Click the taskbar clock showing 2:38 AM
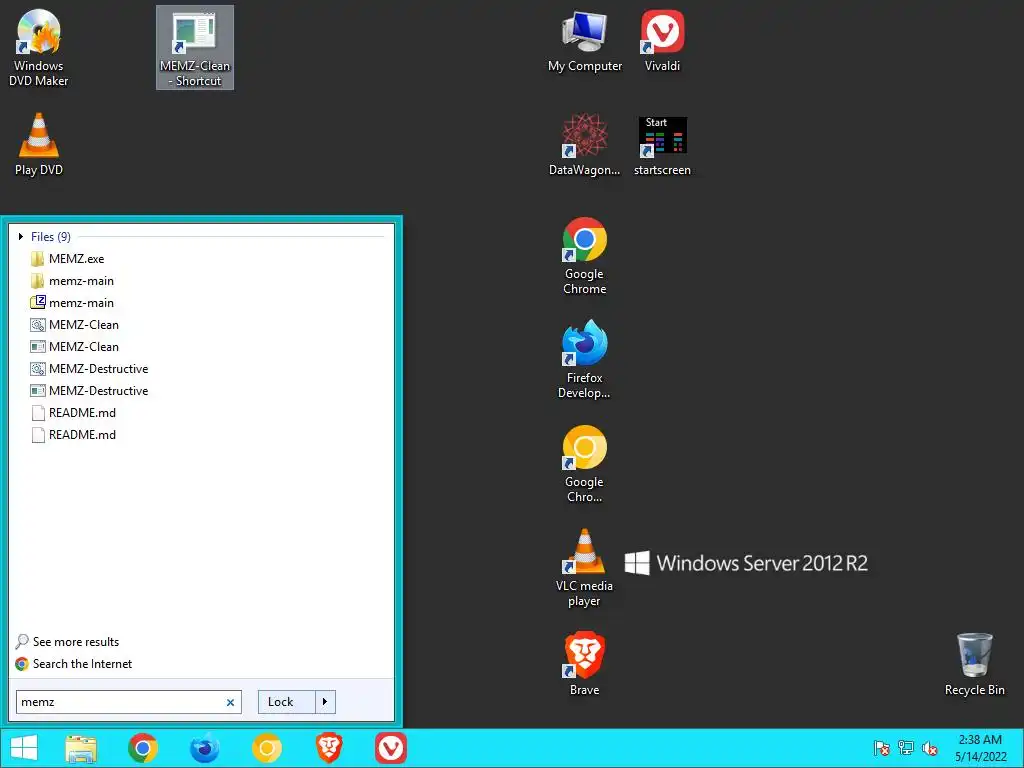This screenshot has width=1024, height=768. pyautogui.click(x=980, y=748)
